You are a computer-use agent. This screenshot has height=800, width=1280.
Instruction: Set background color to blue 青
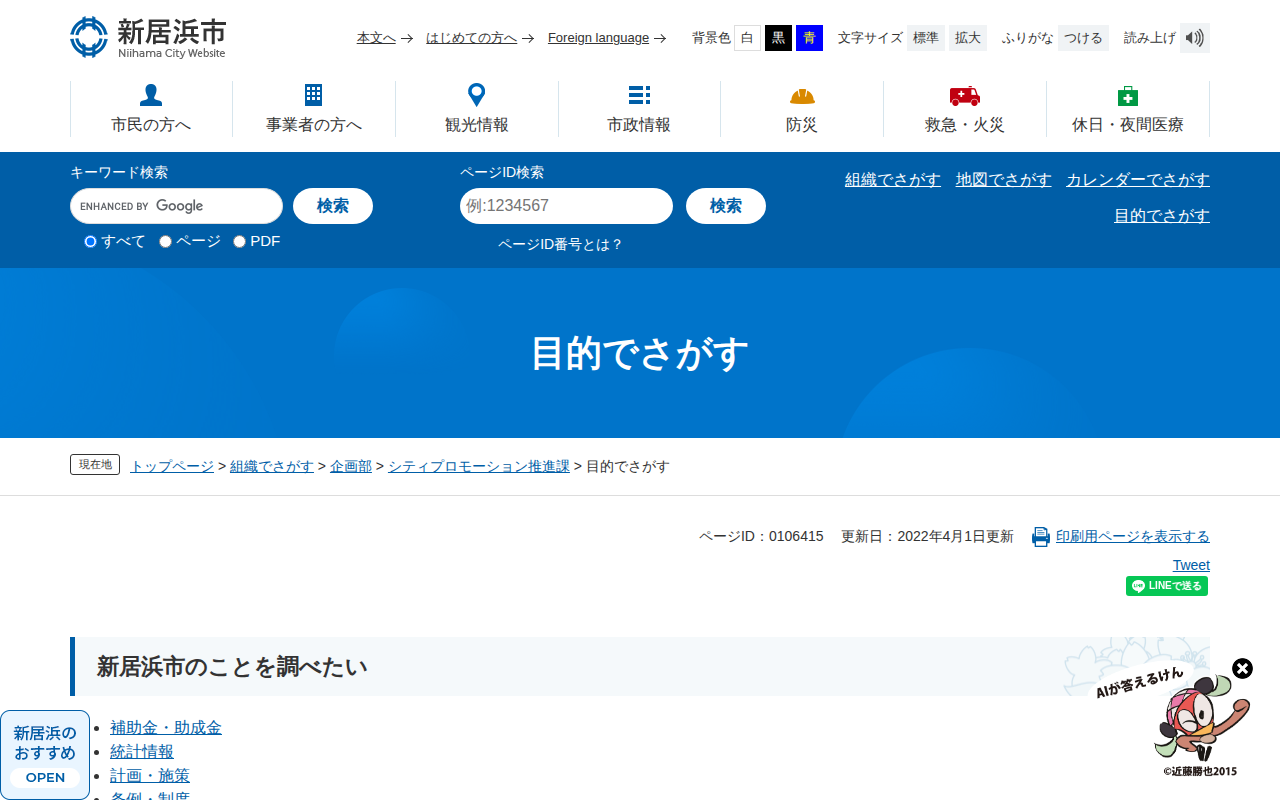point(809,38)
